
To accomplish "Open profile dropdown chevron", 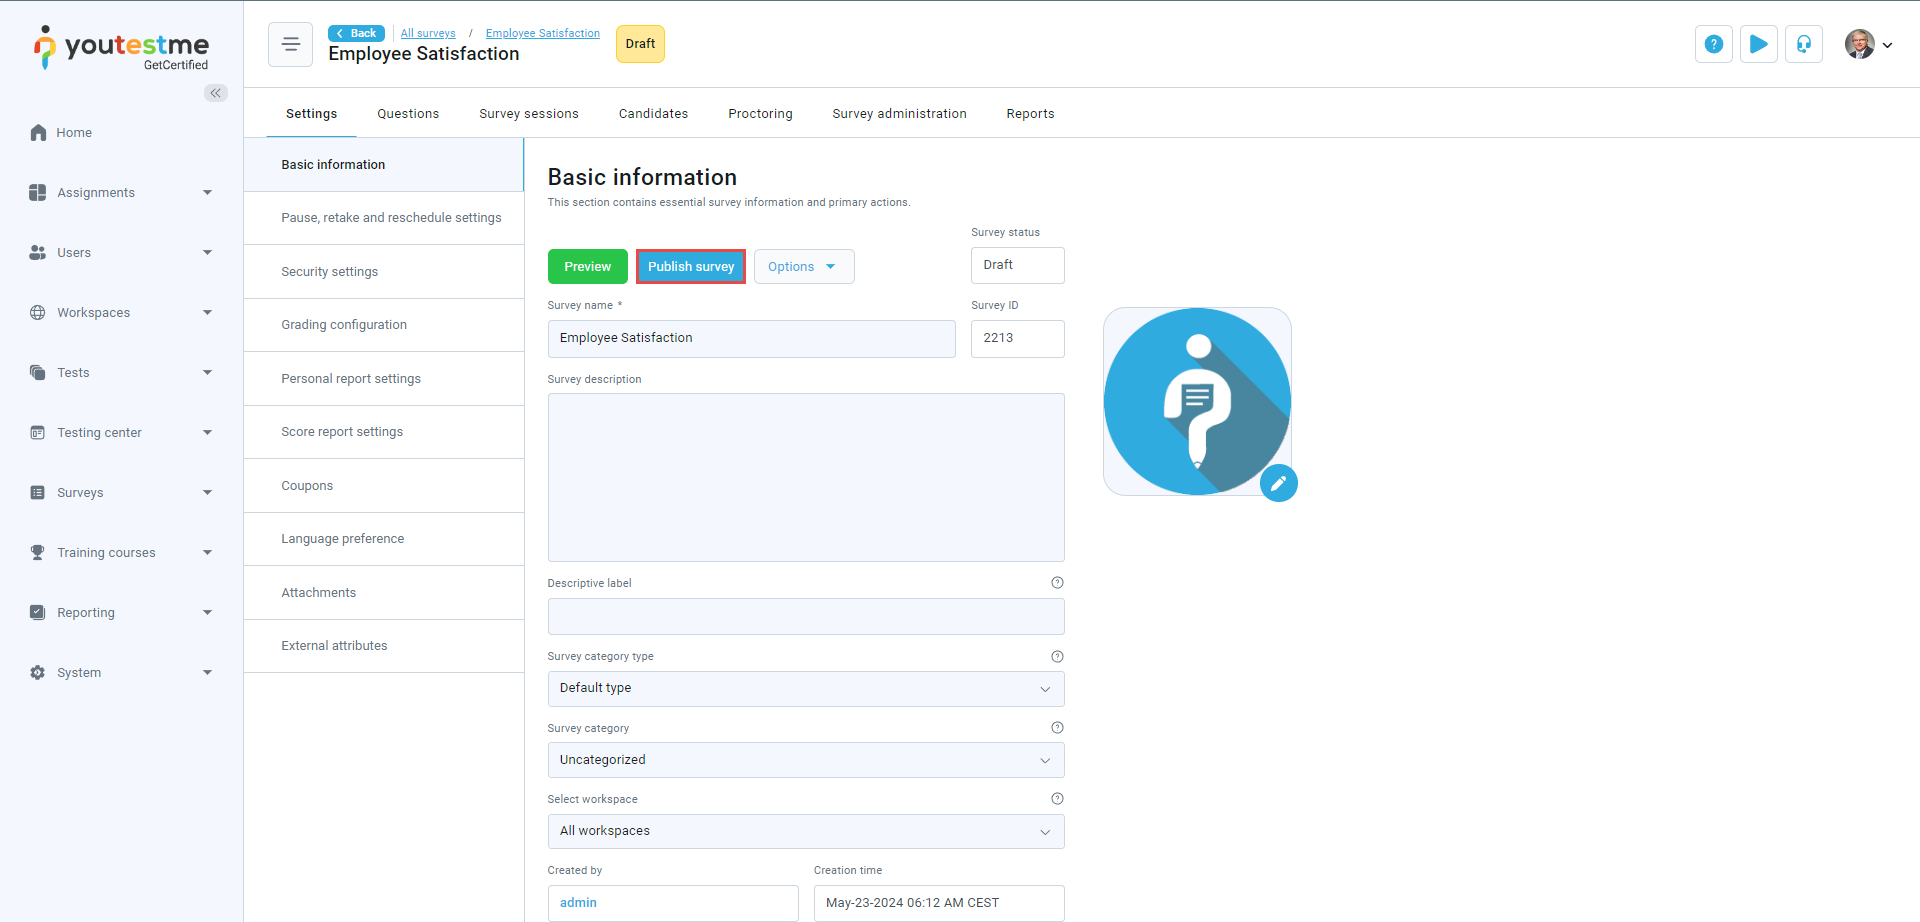I will tap(1887, 45).
